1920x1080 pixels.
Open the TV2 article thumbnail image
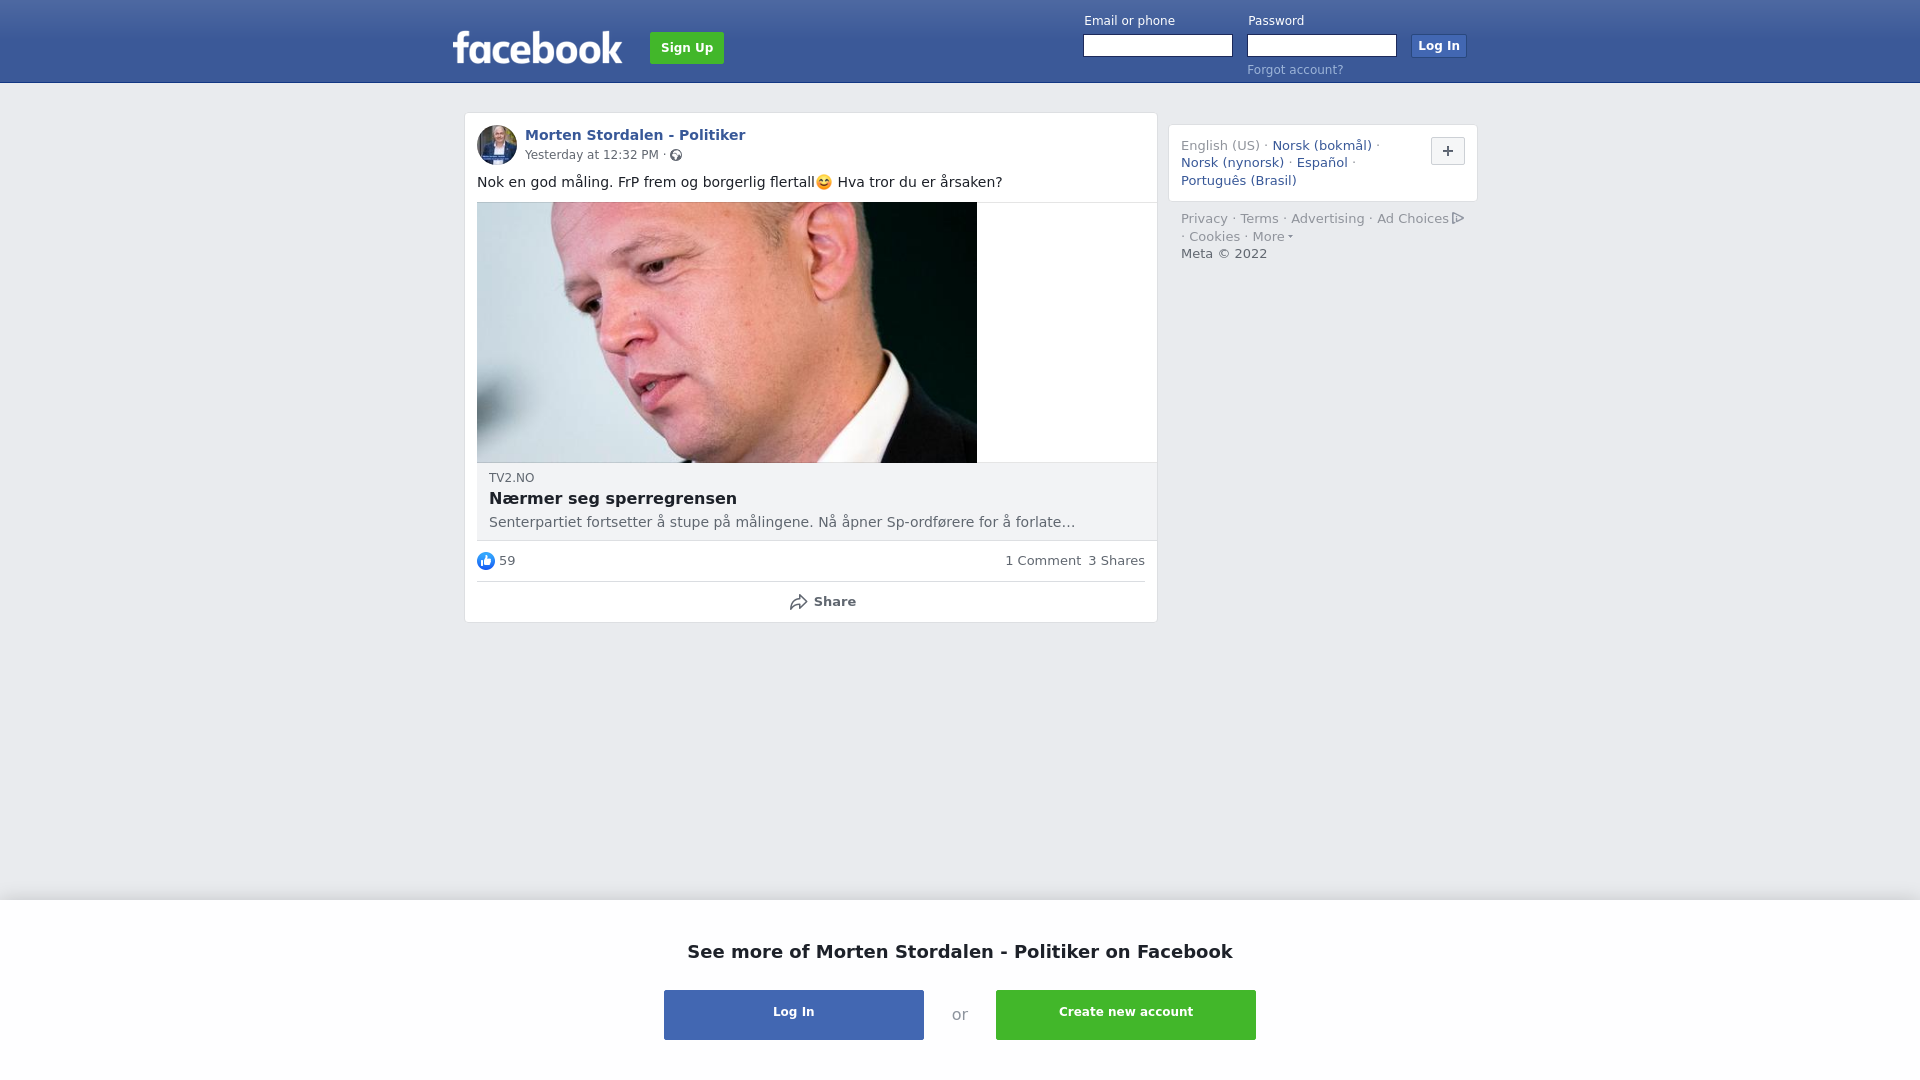727,332
